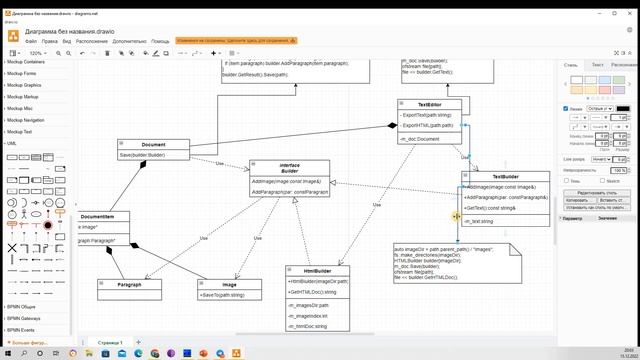Enable the Sketch checkbox

pos(602,180)
